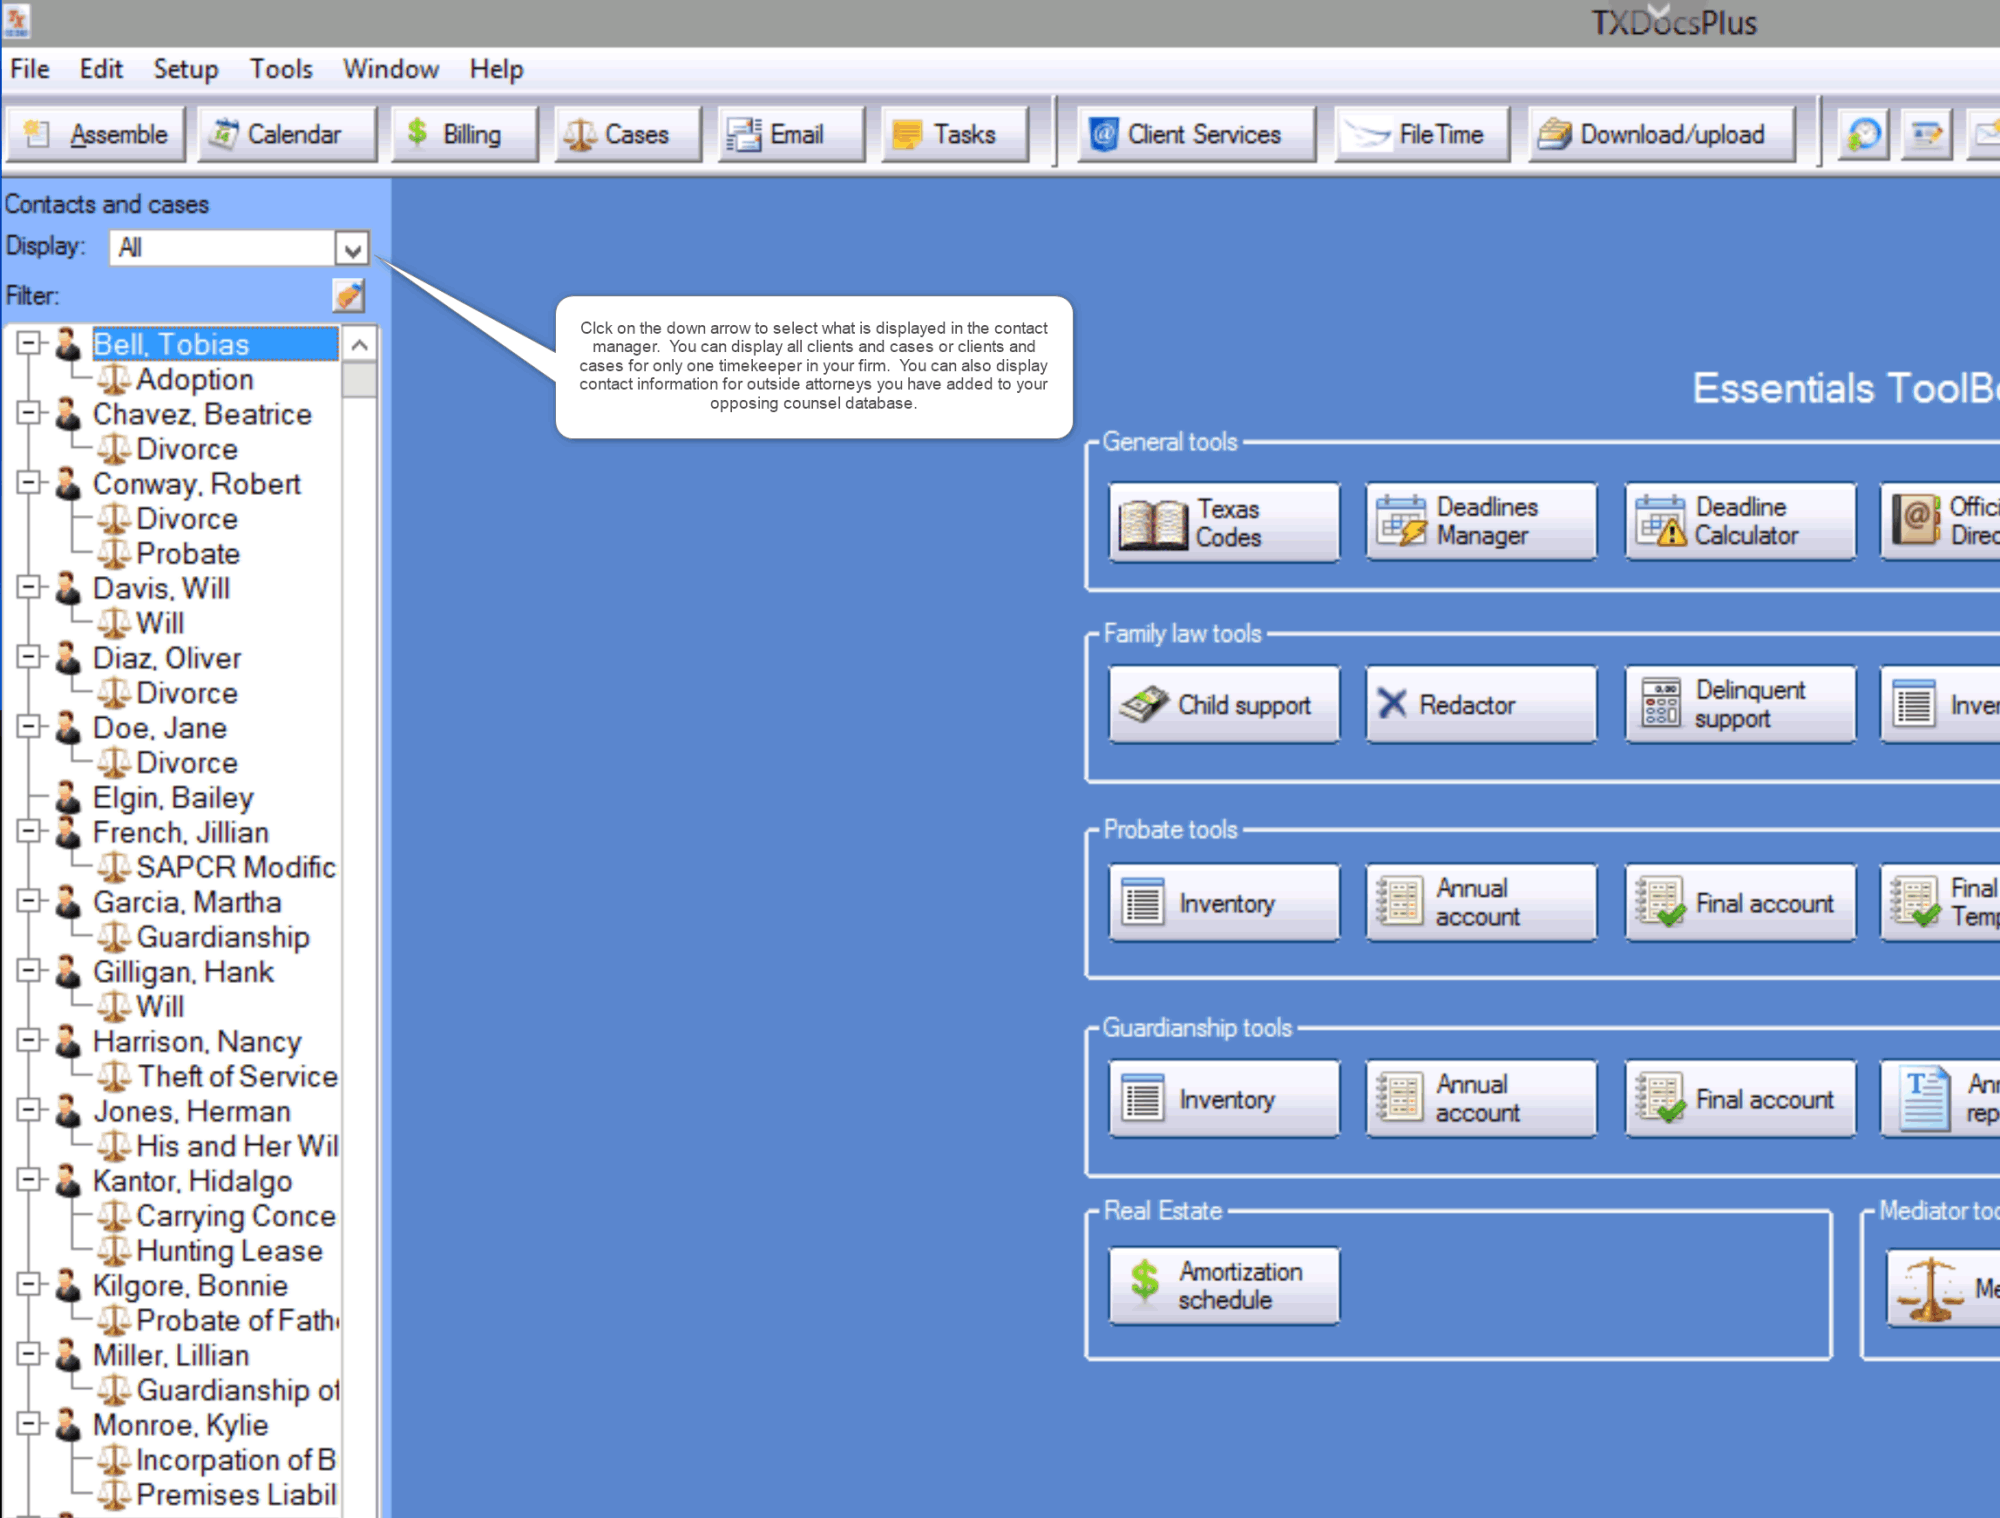
Task: Open the Download/upload tool
Action: pos(1658,133)
